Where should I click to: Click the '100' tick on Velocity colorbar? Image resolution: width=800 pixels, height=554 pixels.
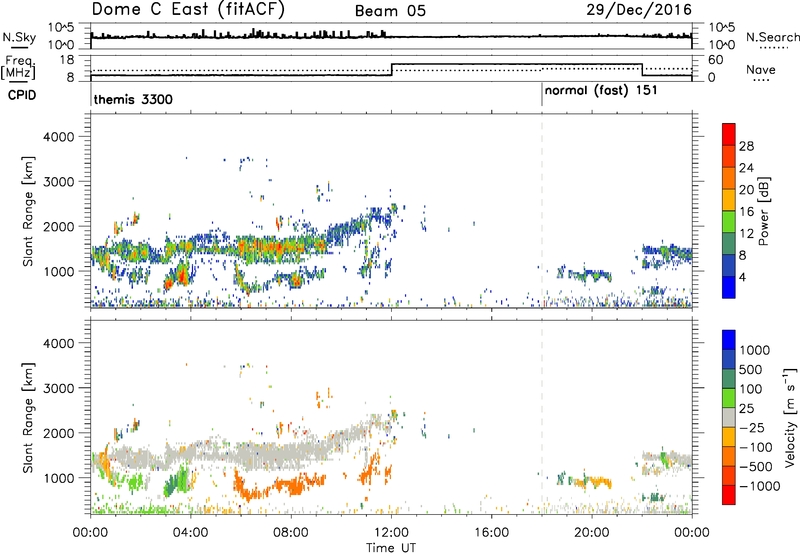click(x=751, y=389)
